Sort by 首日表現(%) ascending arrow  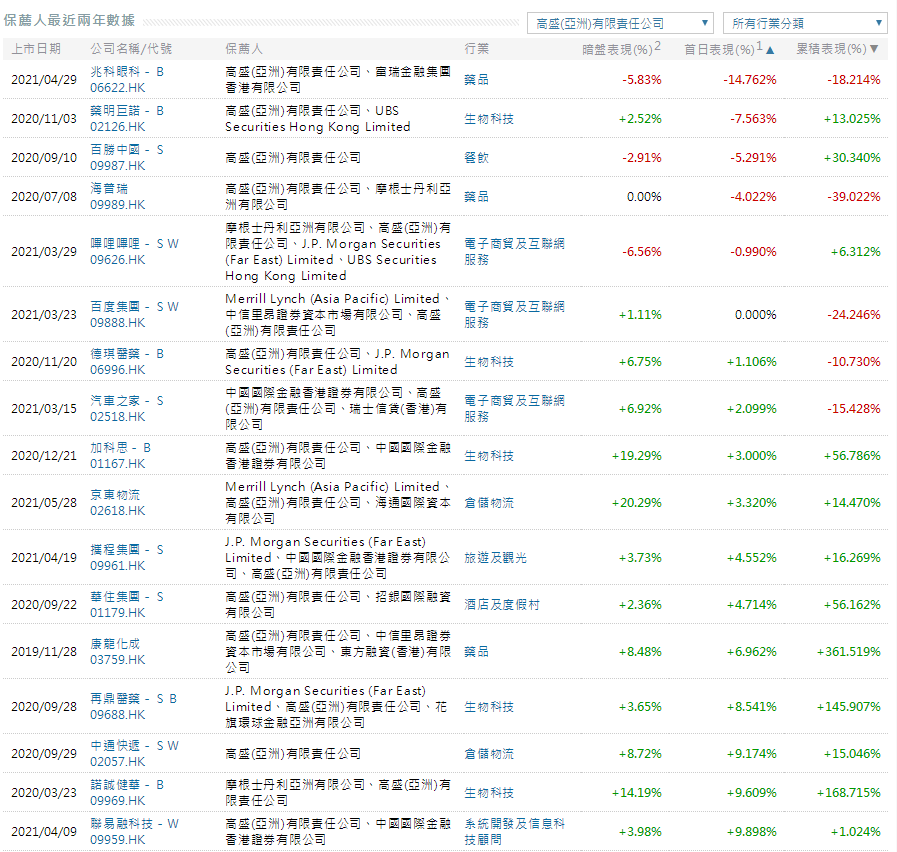pyautogui.click(x=770, y=50)
